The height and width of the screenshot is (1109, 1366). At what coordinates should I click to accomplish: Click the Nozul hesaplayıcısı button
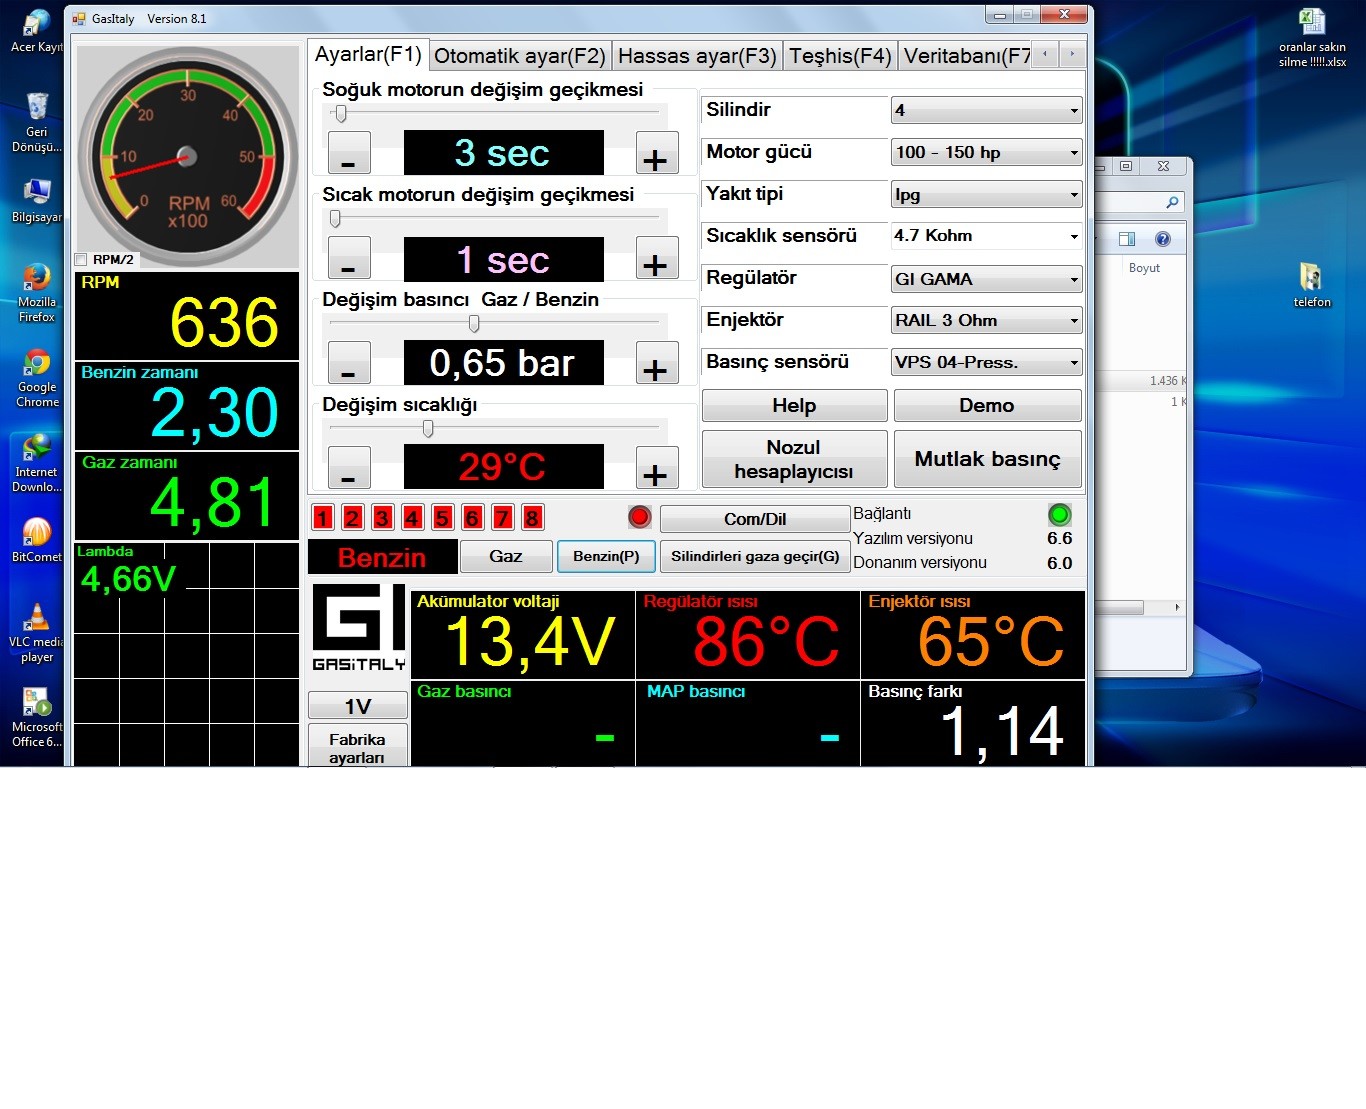(x=794, y=459)
